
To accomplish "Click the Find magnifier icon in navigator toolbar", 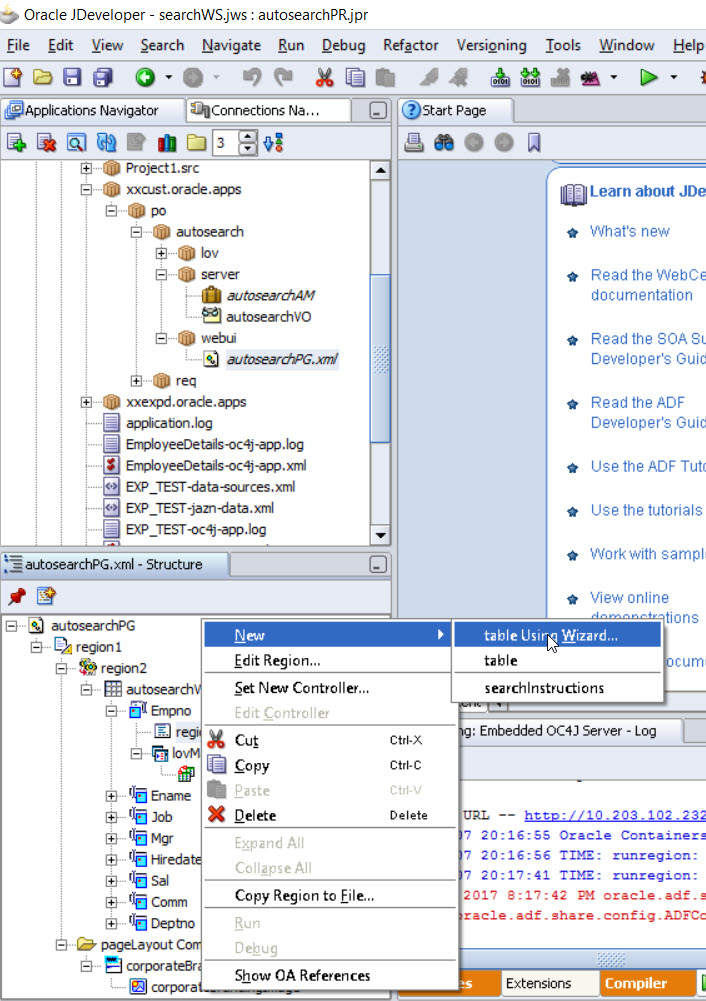I will tap(76, 142).
